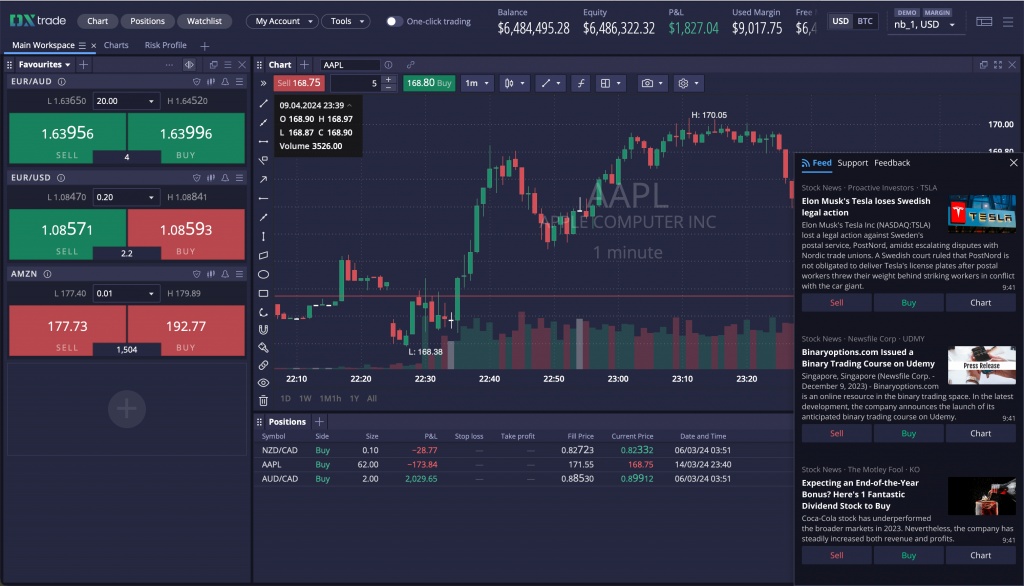Toggle drawings visibility eye icon
This screenshot has height=586, width=1024.
[x=263, y=383]
